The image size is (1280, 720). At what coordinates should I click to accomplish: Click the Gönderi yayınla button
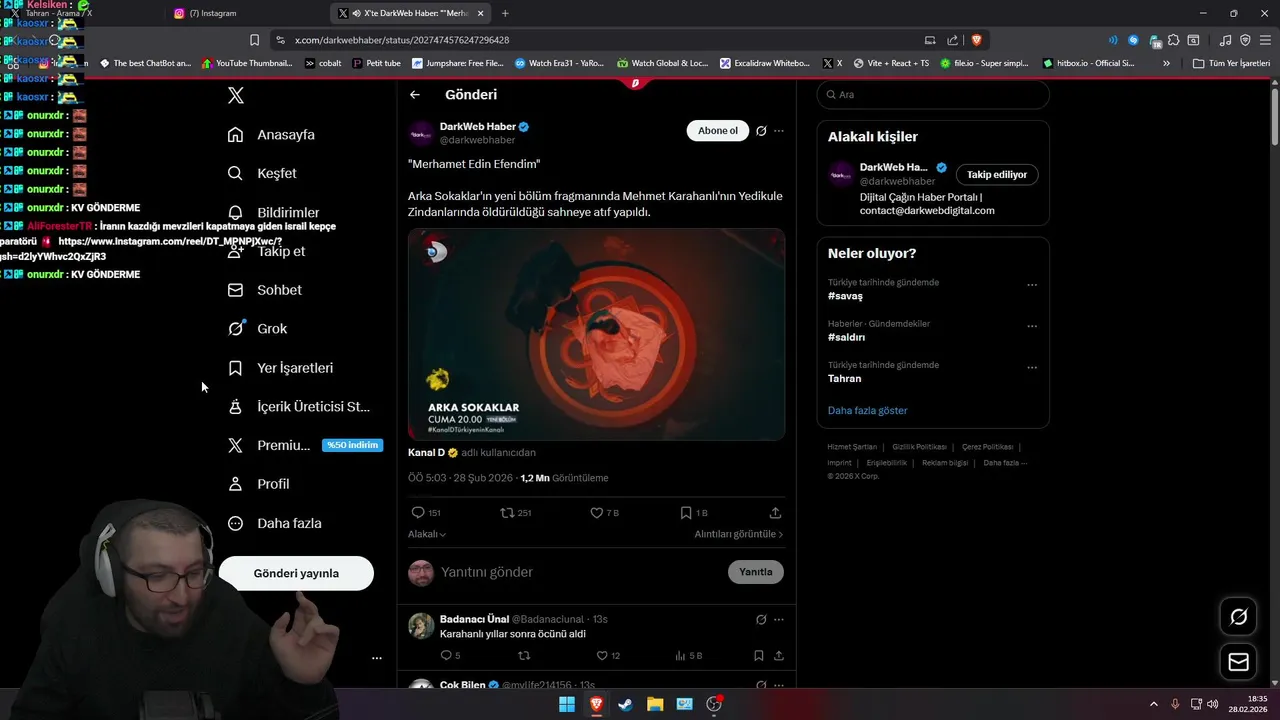coord(296,573)
